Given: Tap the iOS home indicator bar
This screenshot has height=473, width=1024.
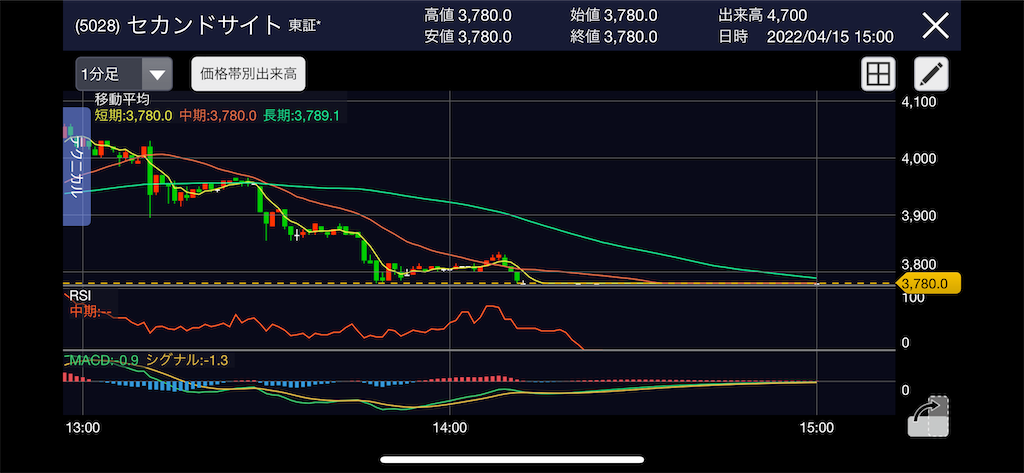Looking at the screenshot, I should [x=511, y=460].
